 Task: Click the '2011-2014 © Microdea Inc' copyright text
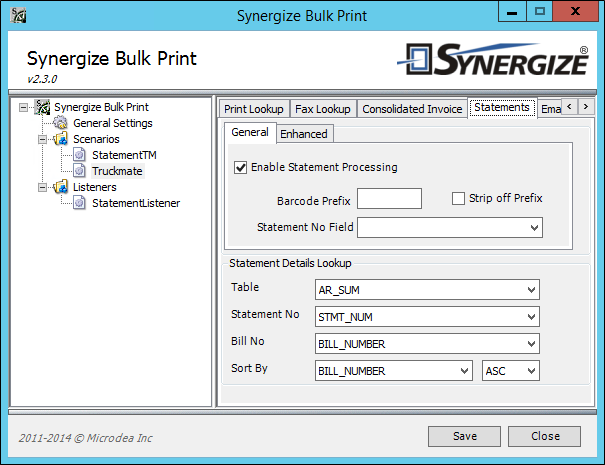(85, 438)
